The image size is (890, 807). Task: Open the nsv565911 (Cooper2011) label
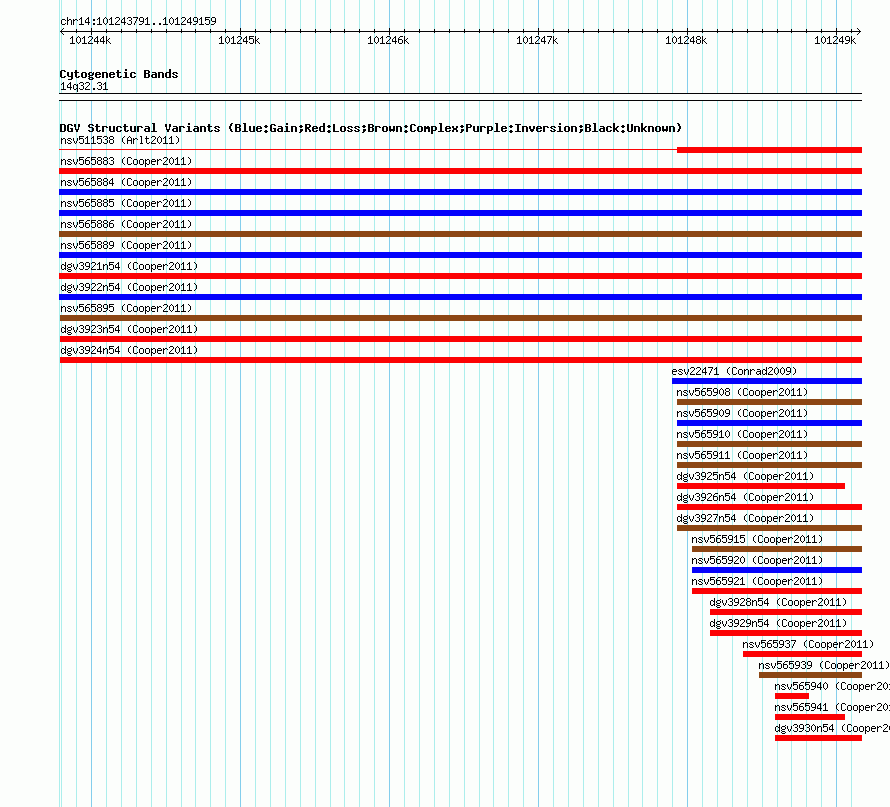coord(742,455)
